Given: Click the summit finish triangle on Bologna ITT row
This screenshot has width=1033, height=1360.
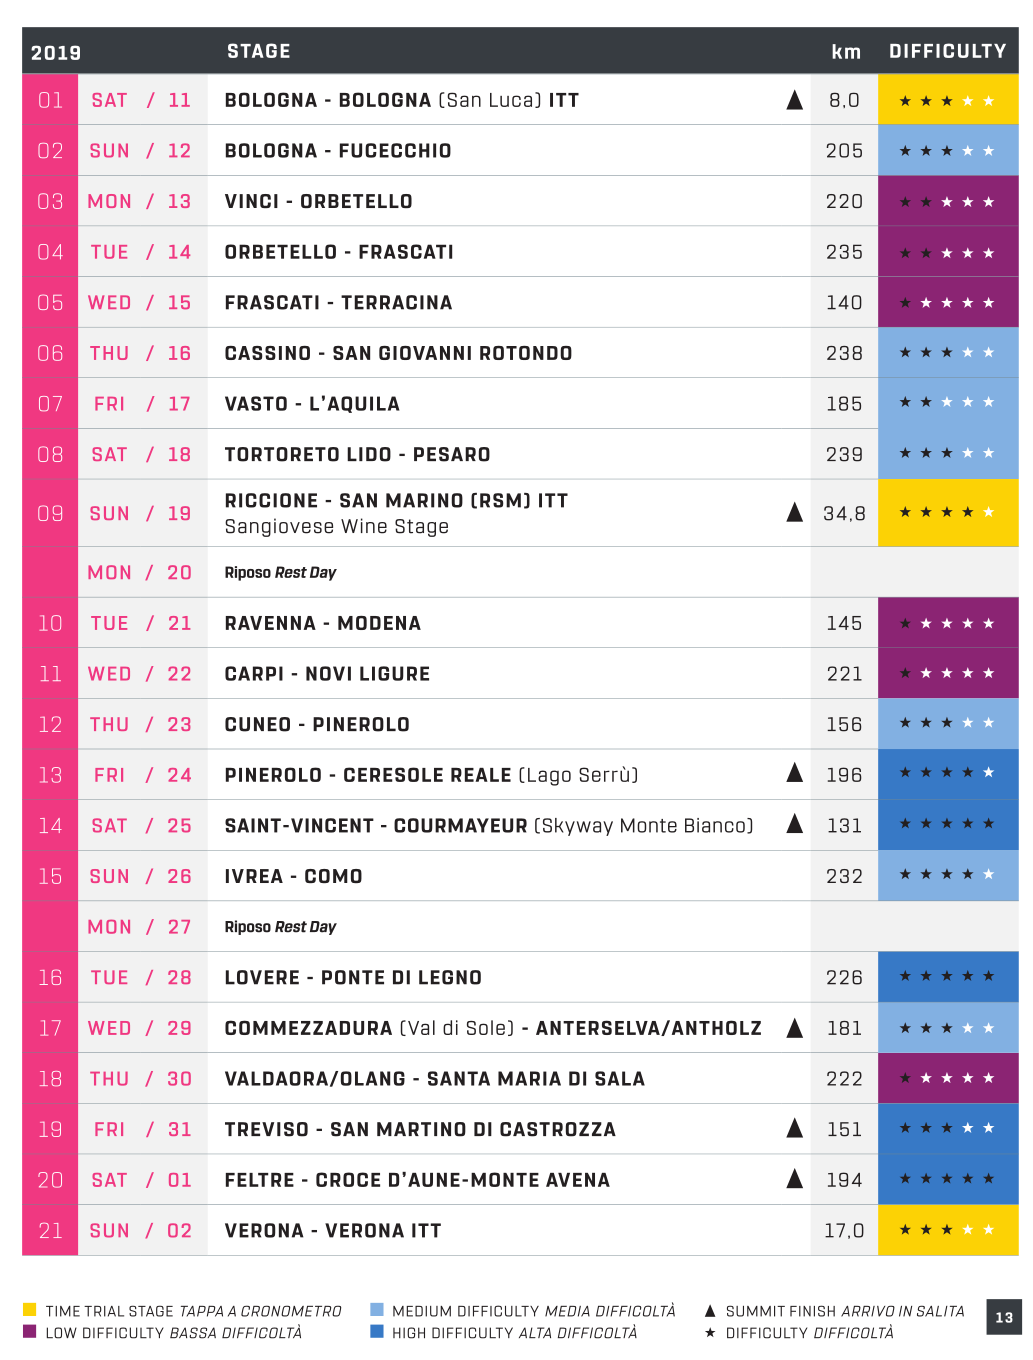Looking at the screenshot, I should [x=795, y=100].
